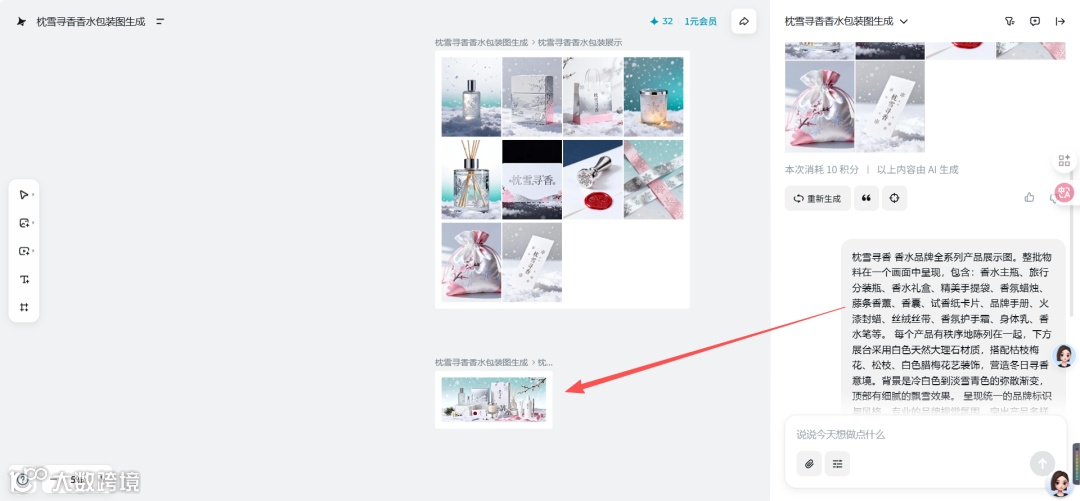Select the silver gift box thumbnail
Image resolution: width=1080 pixels, height=501 pixels.
pos(532,96)
